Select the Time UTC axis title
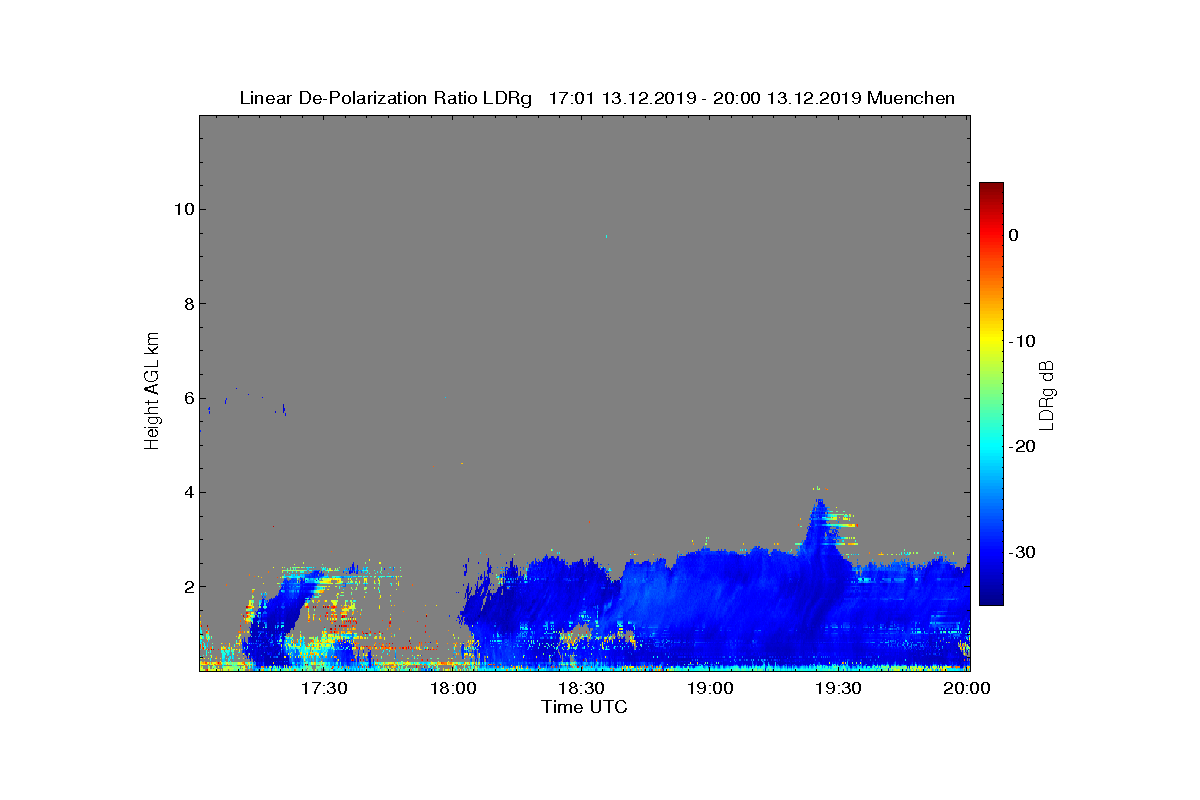Screen dimensions: 1200x800 (x=585, y=707)
